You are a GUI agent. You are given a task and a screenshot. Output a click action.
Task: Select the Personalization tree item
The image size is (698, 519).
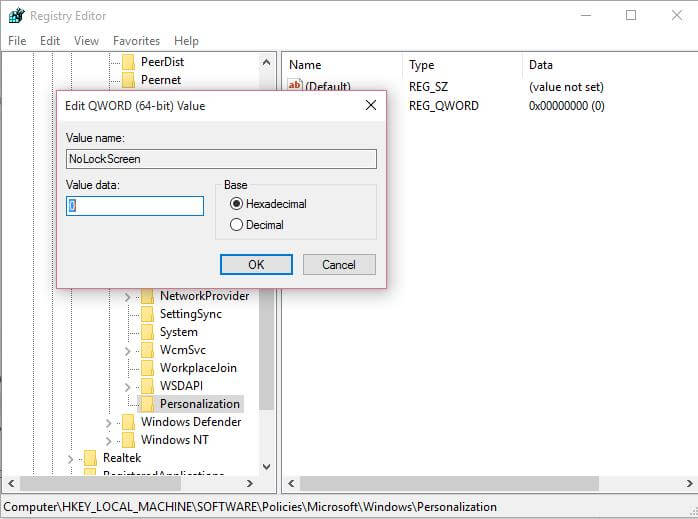pyautogui.click(x=200, y=404)
